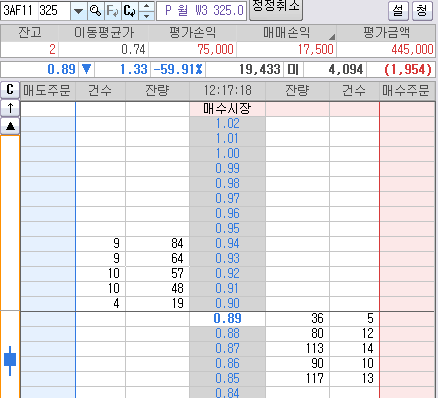Click the blue candlestick indicator
Viewport: 438px width, 398px height.
click(x=10, y=361)
